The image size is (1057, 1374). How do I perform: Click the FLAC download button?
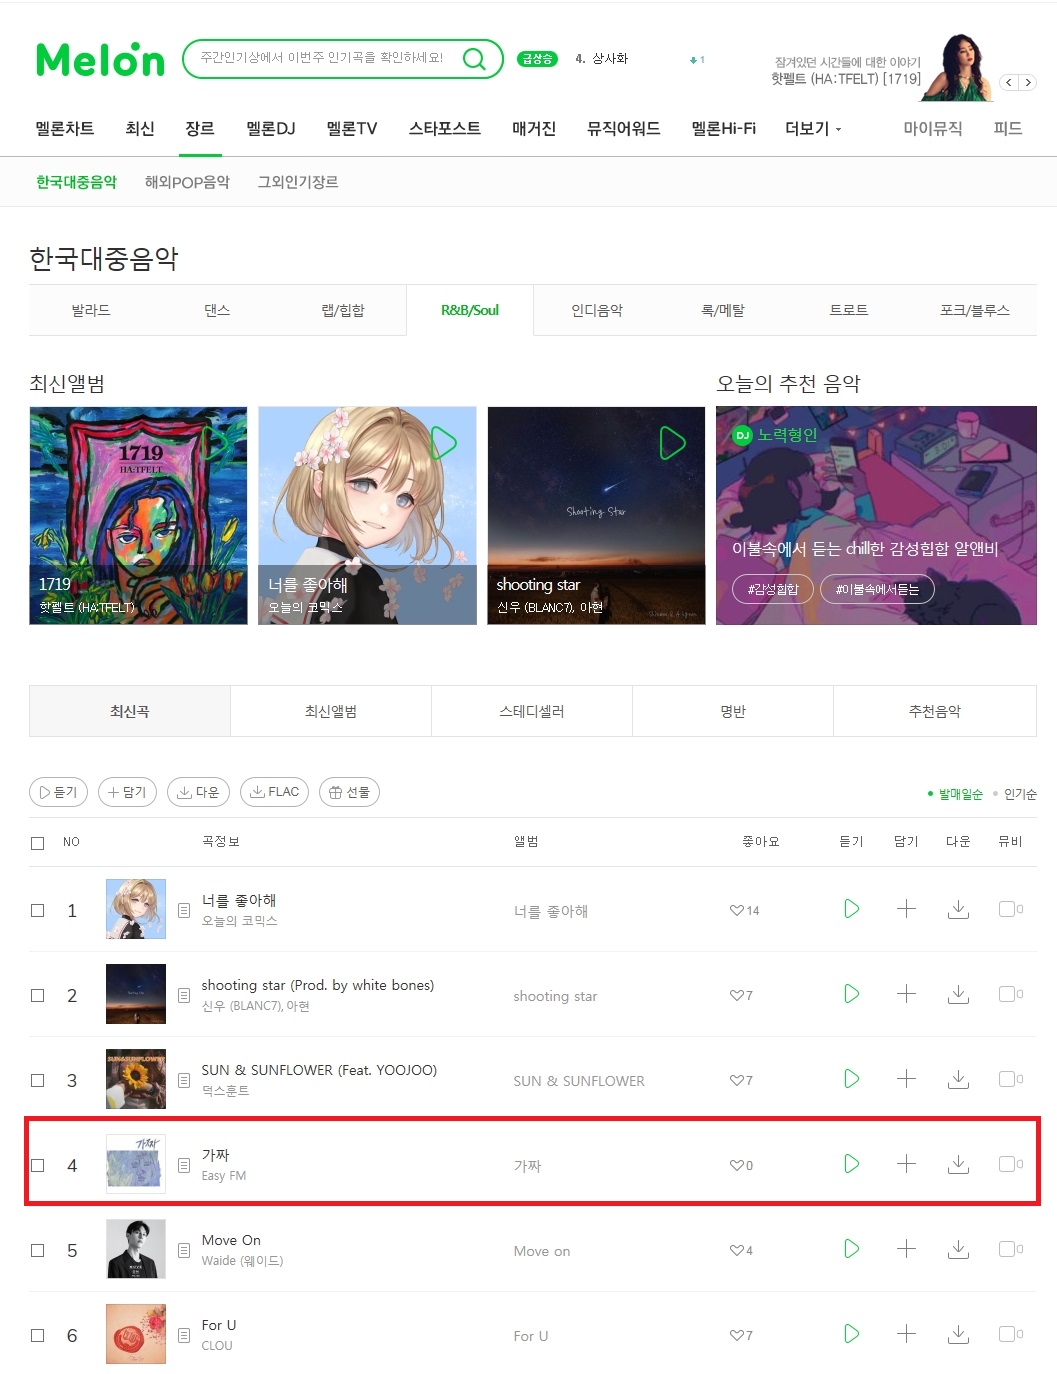(x=275, y=792)
